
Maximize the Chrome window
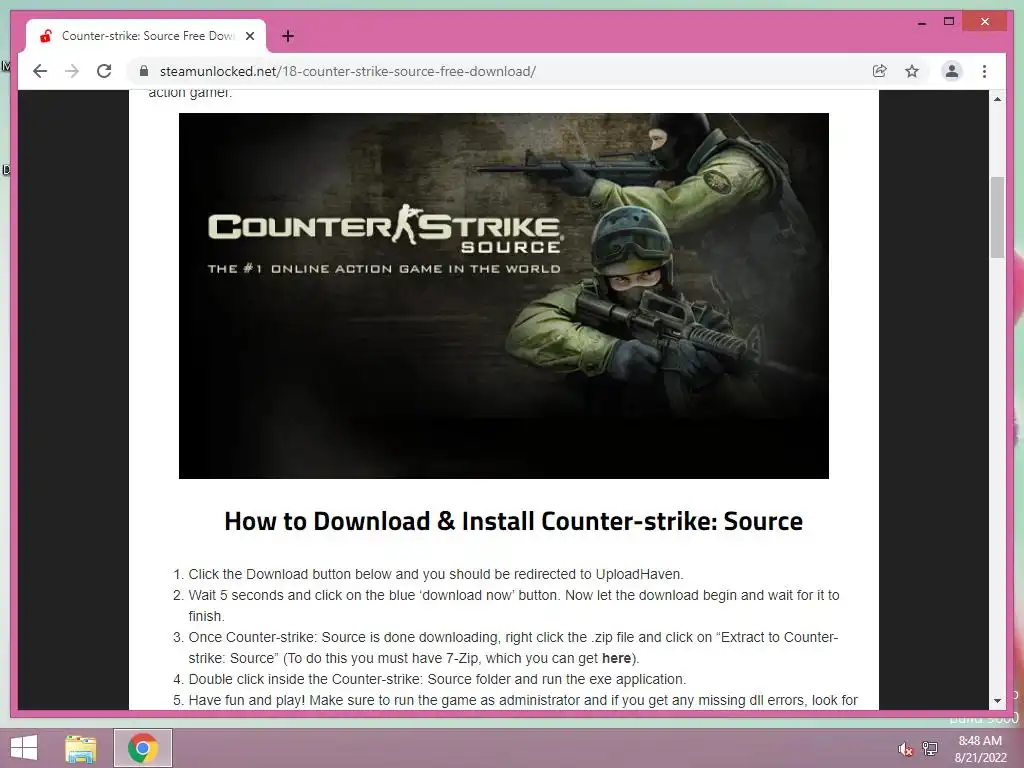(949, 22)
